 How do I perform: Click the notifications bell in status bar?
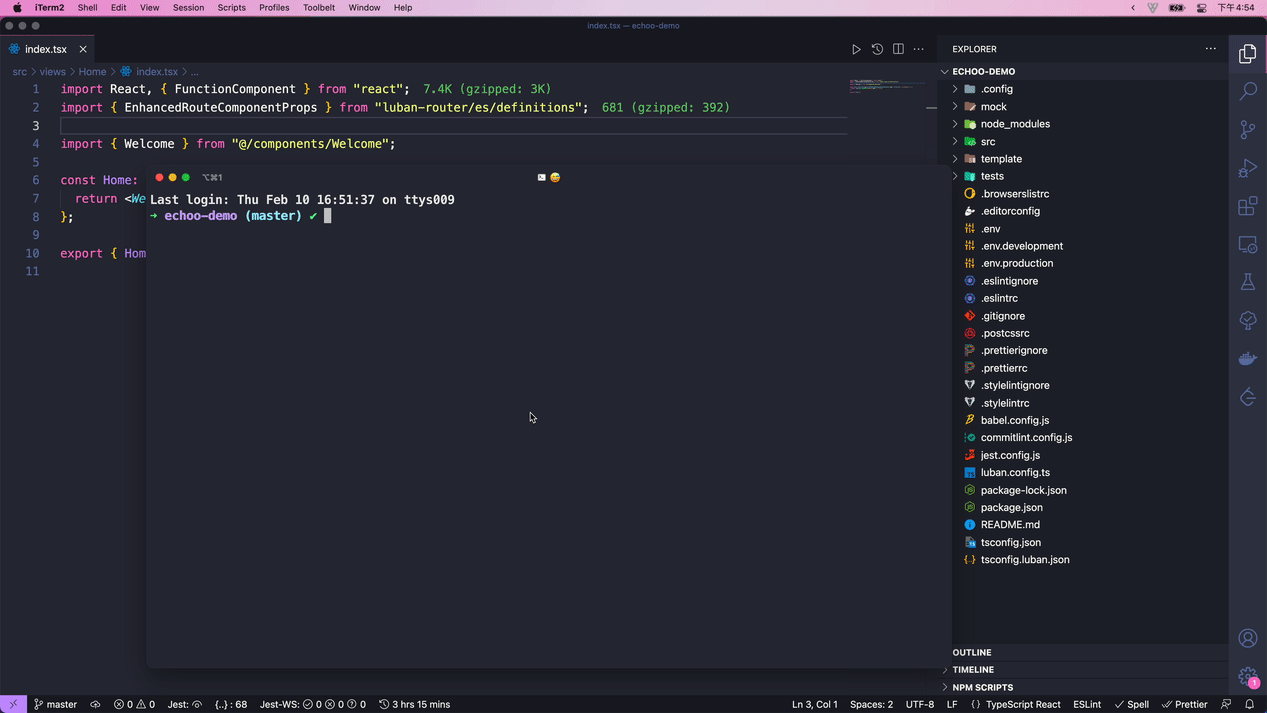click(x=1249, y=704)
